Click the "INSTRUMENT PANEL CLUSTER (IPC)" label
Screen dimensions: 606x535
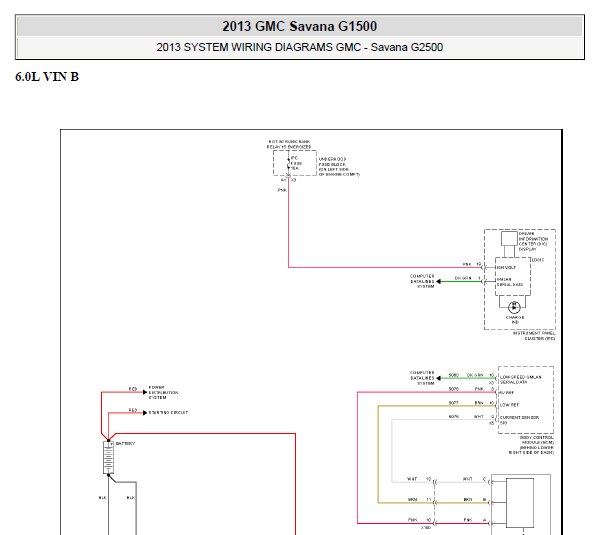pos(534,336)
